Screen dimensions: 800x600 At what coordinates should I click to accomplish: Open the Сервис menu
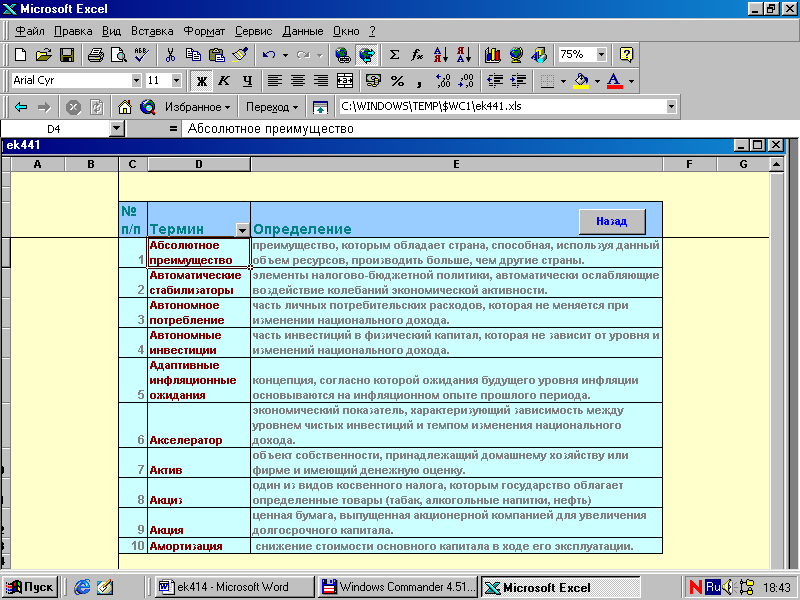click(x=254, y=31)
